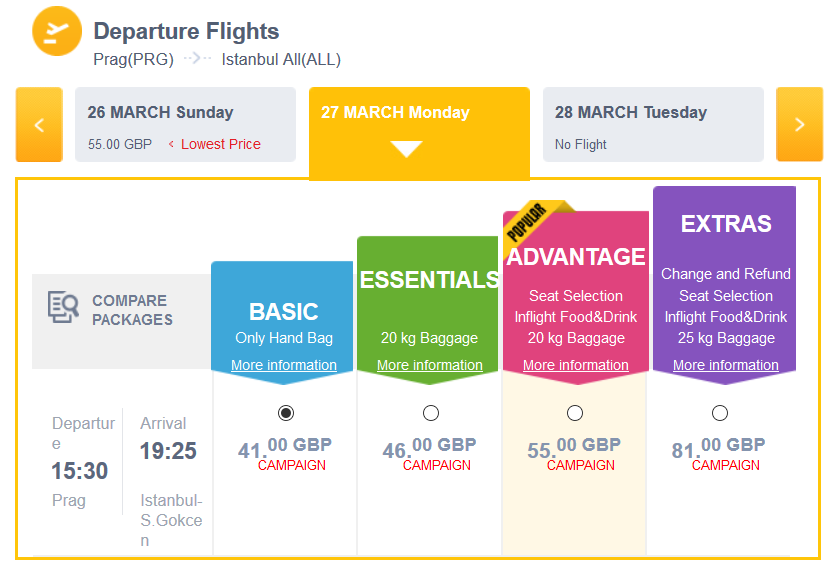Select the Extras package radio button
Viewport: 834px width, 568px height.
point(720,413)
